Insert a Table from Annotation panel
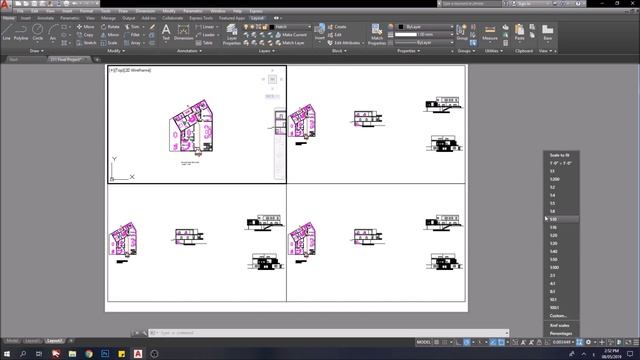The image size is (640, 360). coord(204,42)
